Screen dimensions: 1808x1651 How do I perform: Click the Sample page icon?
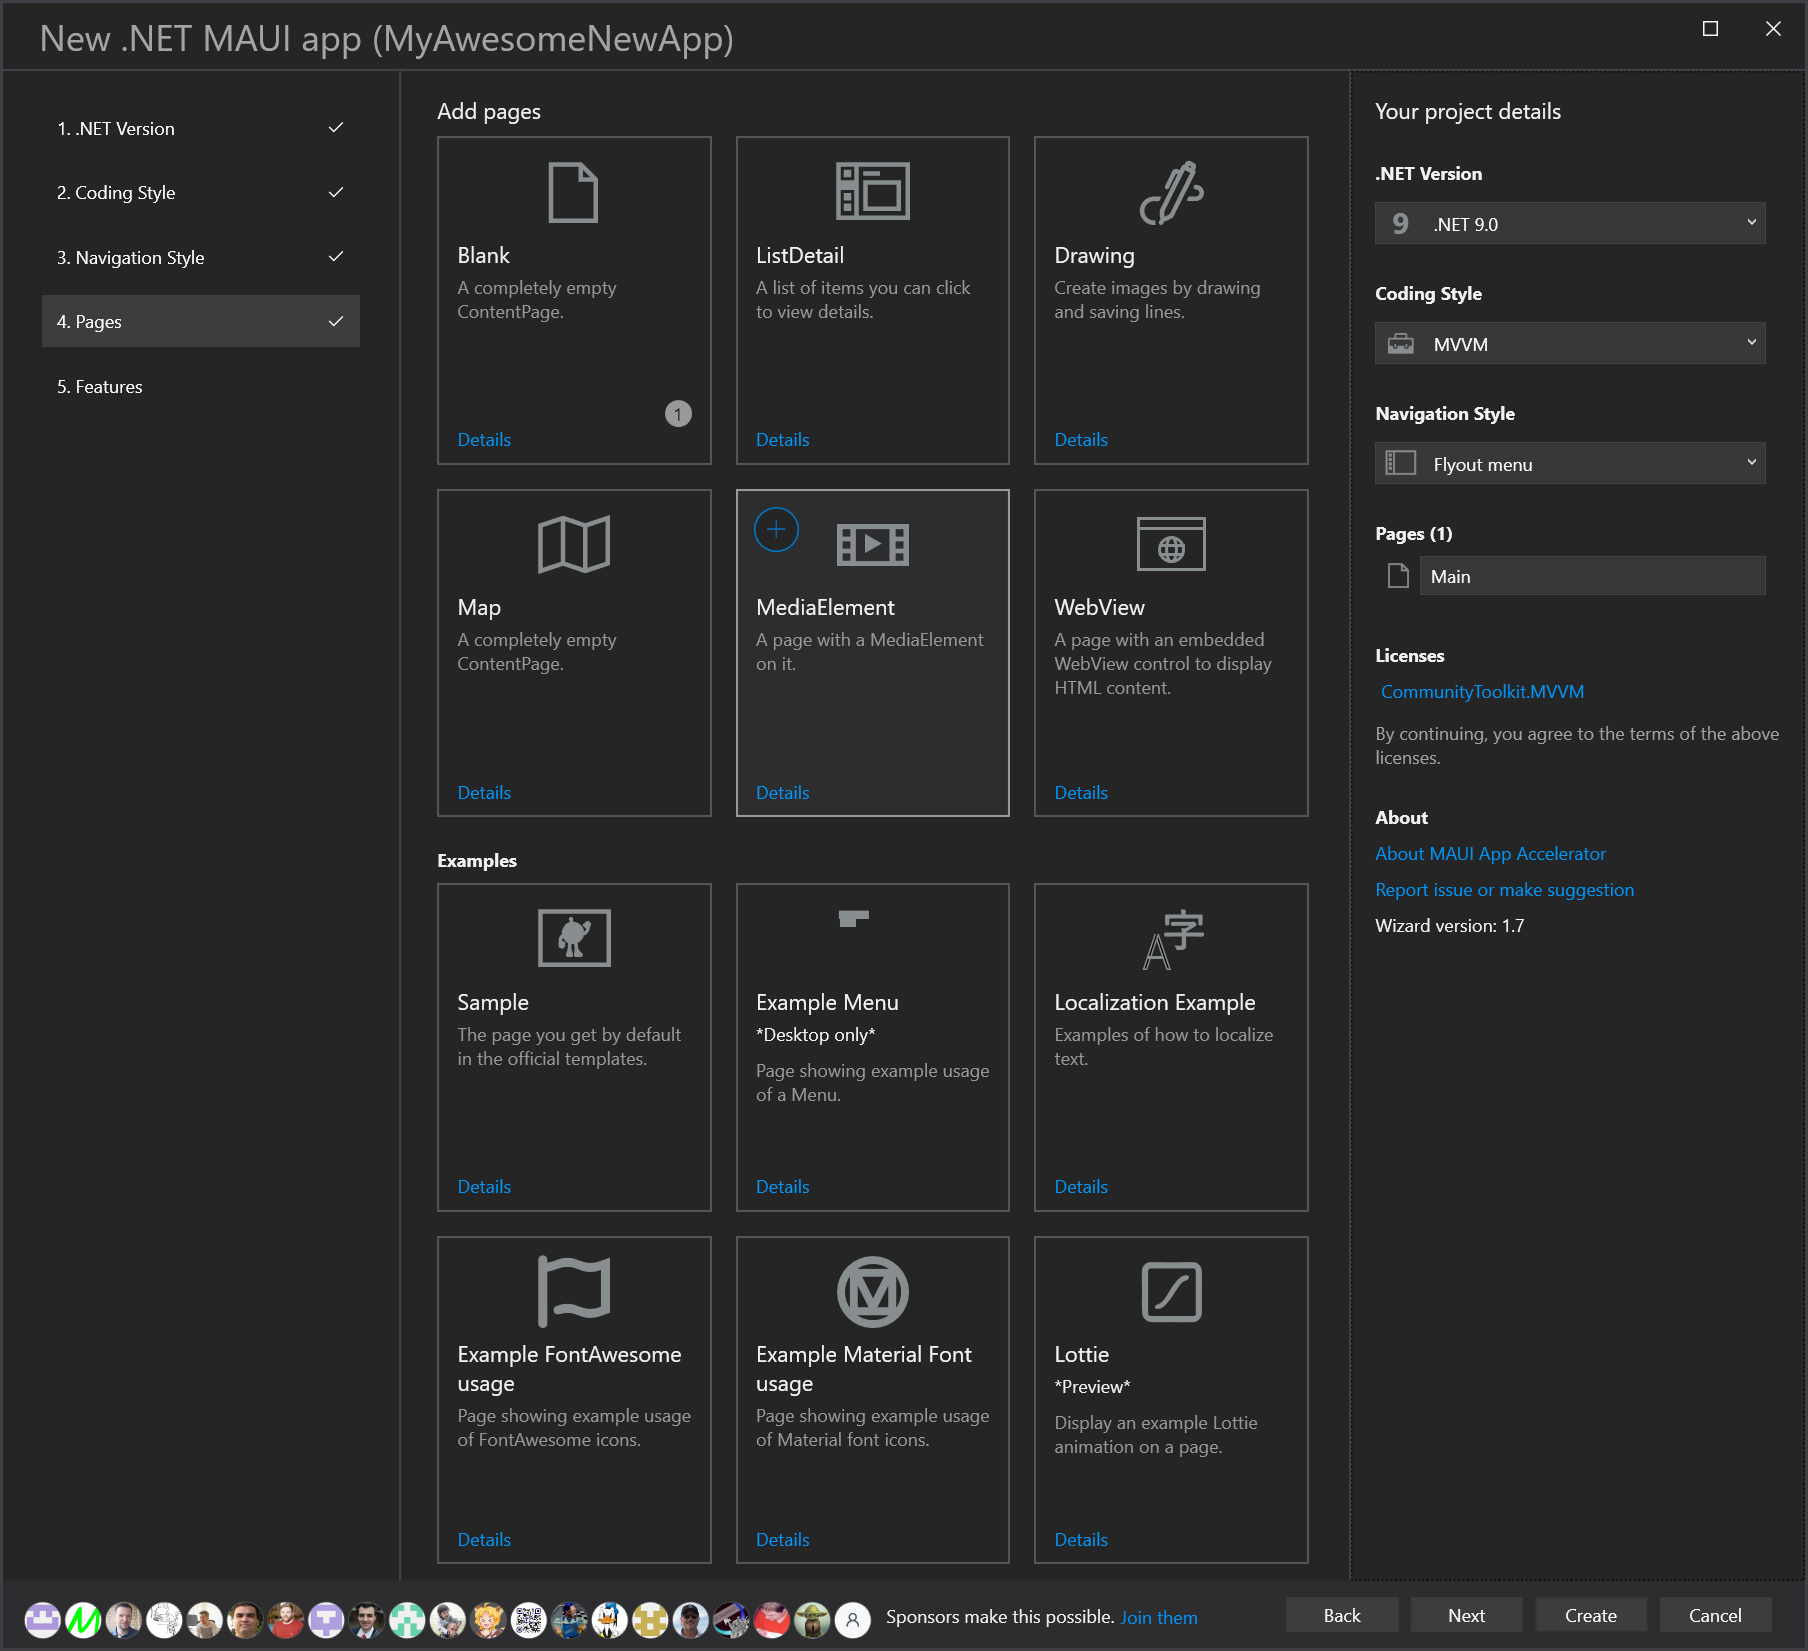pyautogui.click(x=574, y=938)
